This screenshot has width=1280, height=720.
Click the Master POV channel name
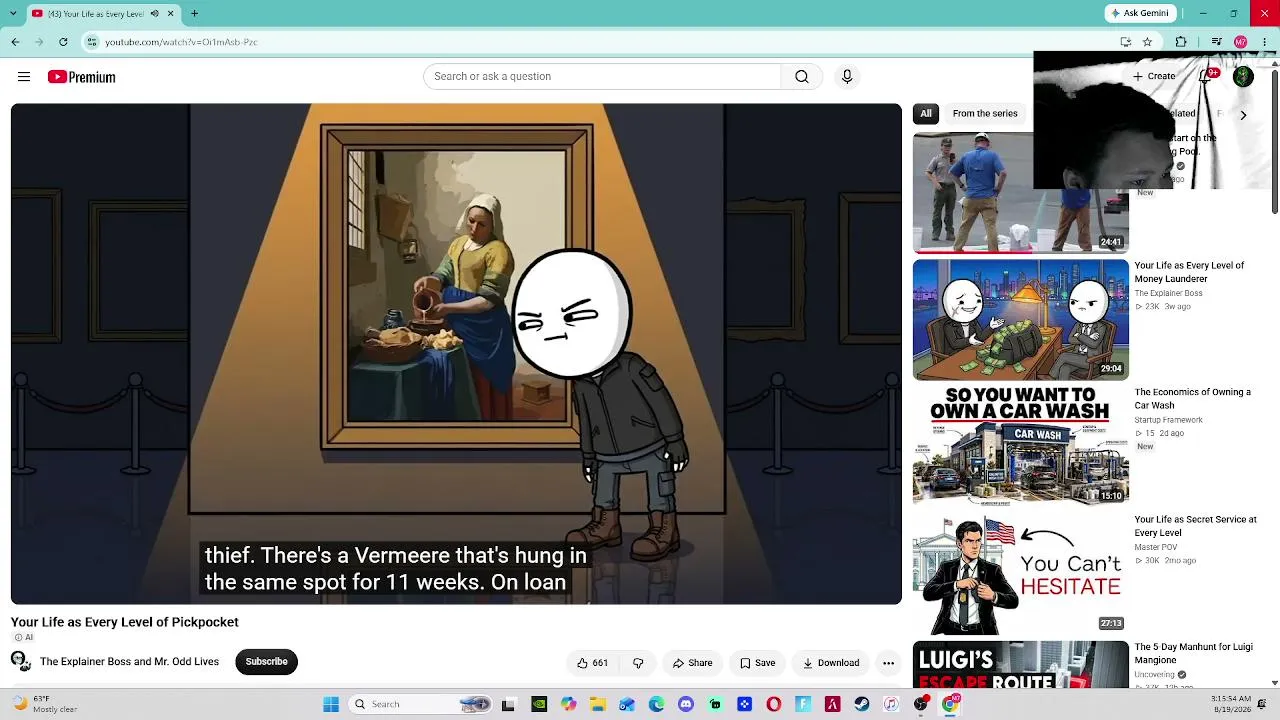click(x=1155, y=547)
